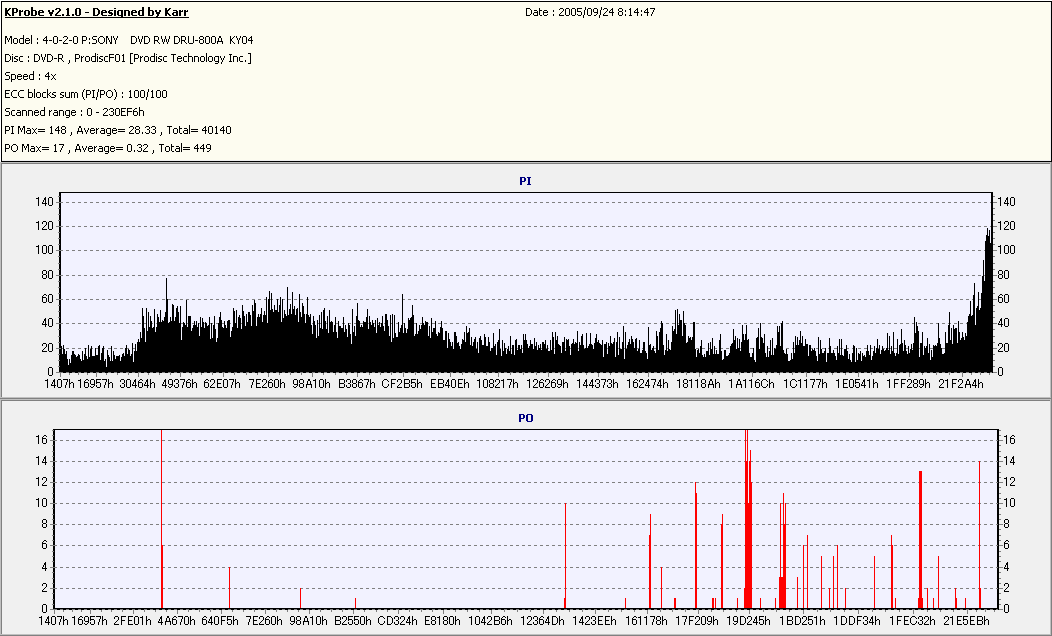The image size is (1052, 636).
Task: Click the CF2B5h label on PI axis
Action: click(x=402, y=384)
